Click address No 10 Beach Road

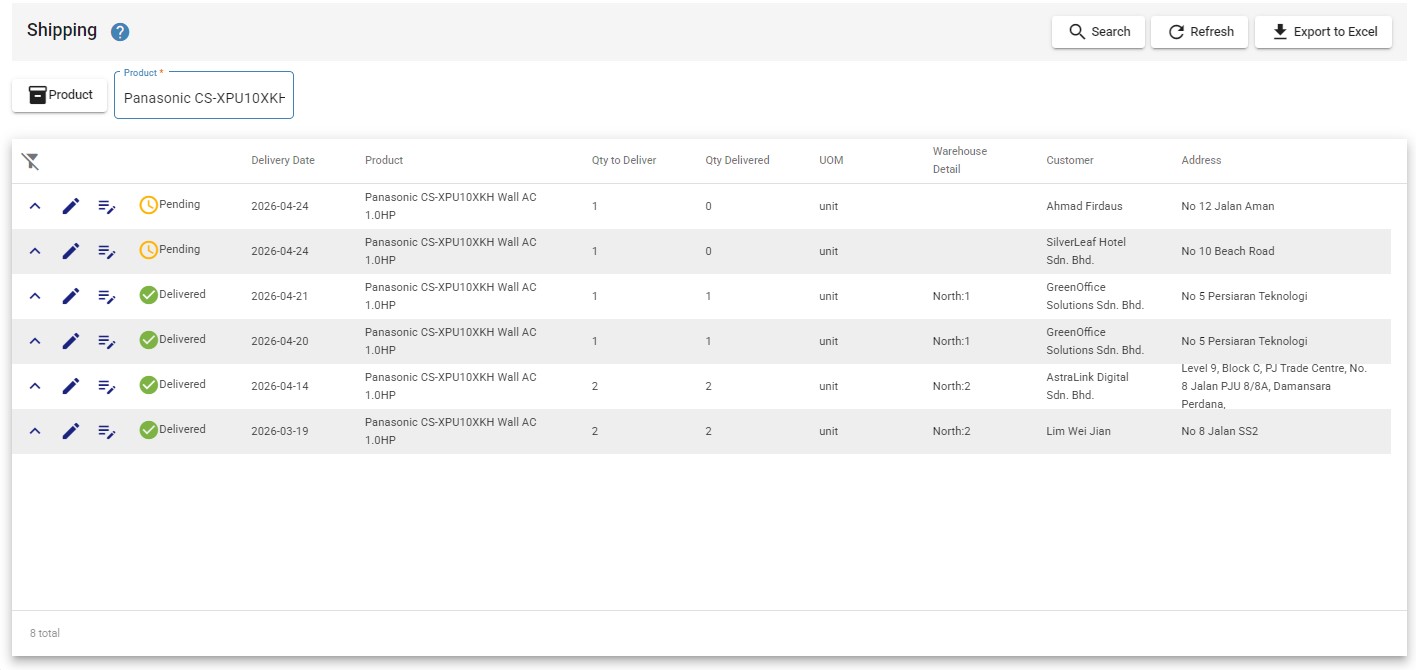click(x=1228, y=252)
